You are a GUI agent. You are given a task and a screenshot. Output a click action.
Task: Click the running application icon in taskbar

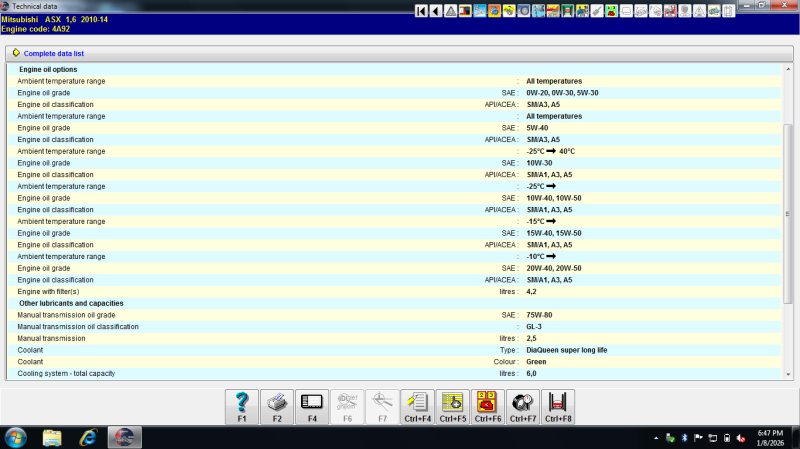pyautogui.click(x=124, y=438)
